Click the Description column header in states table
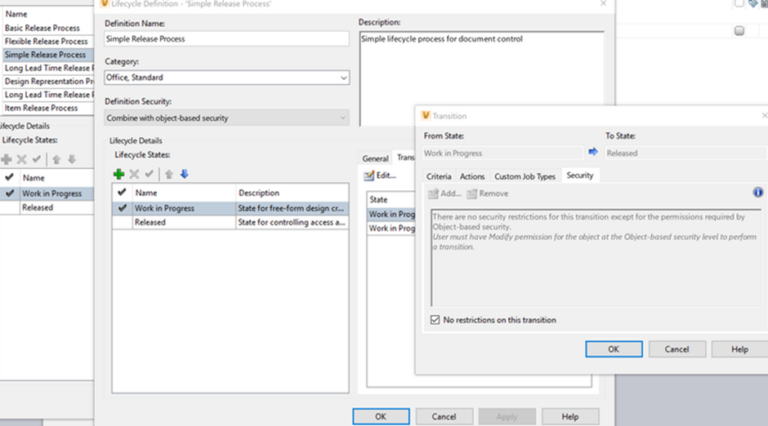The image size is (768, 426). pos(292,193)
